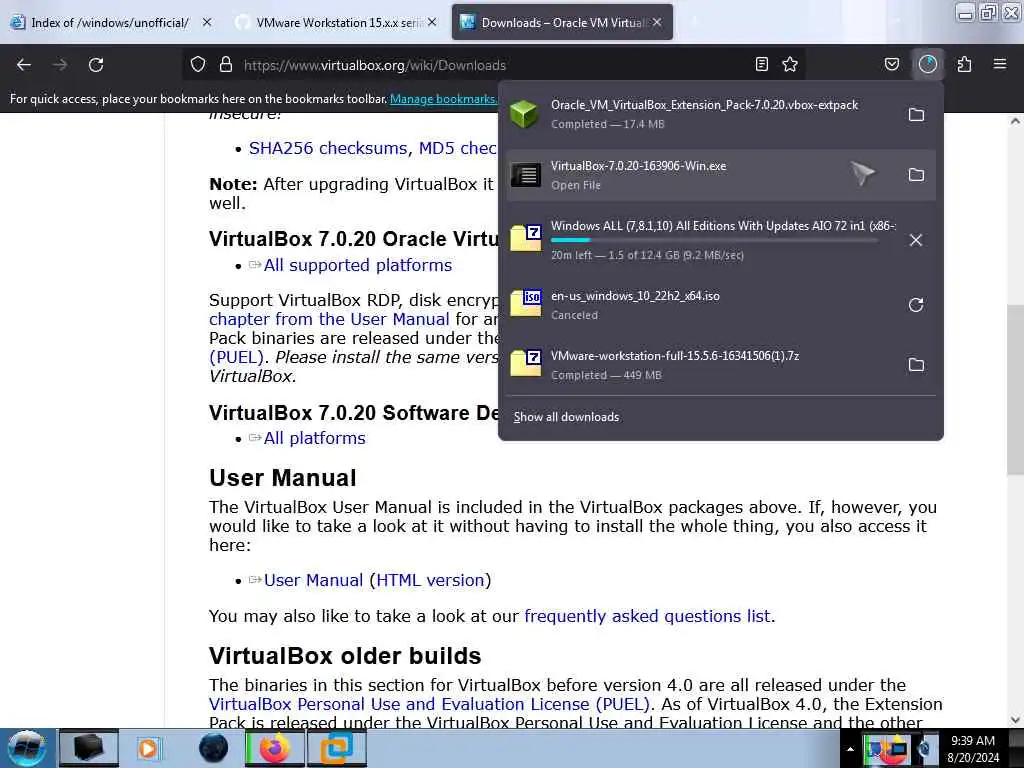
Task: Toggle reader view icon in address bar
Action: point(761,65)
